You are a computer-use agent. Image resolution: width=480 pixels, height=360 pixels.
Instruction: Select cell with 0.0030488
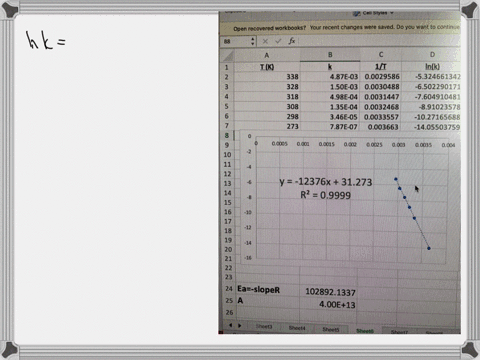click(x=381, y=87)
